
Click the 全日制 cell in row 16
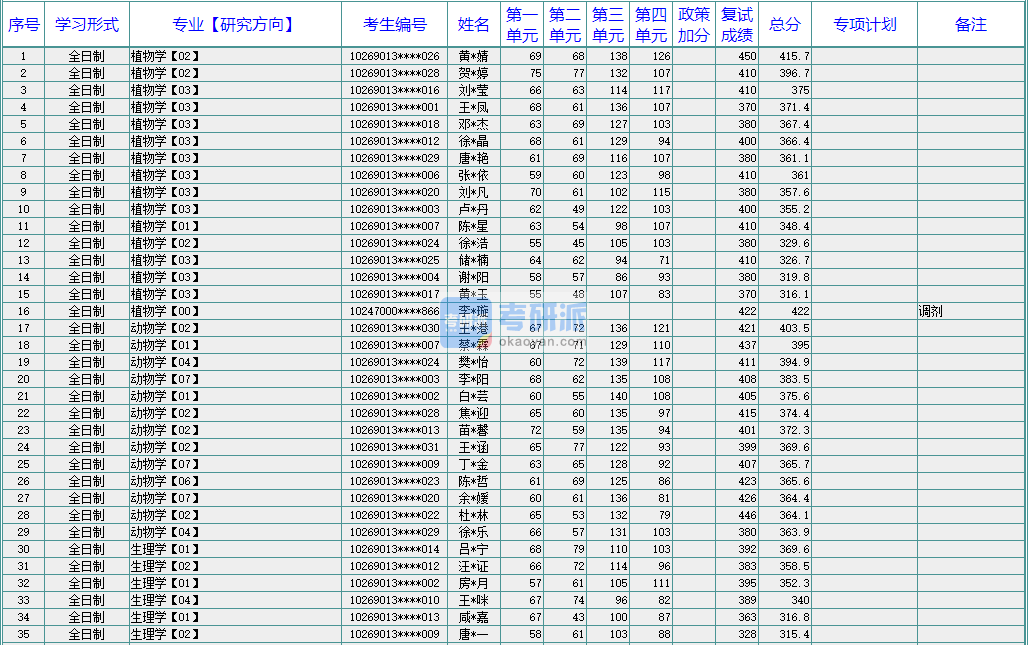(x=86, y=311)
